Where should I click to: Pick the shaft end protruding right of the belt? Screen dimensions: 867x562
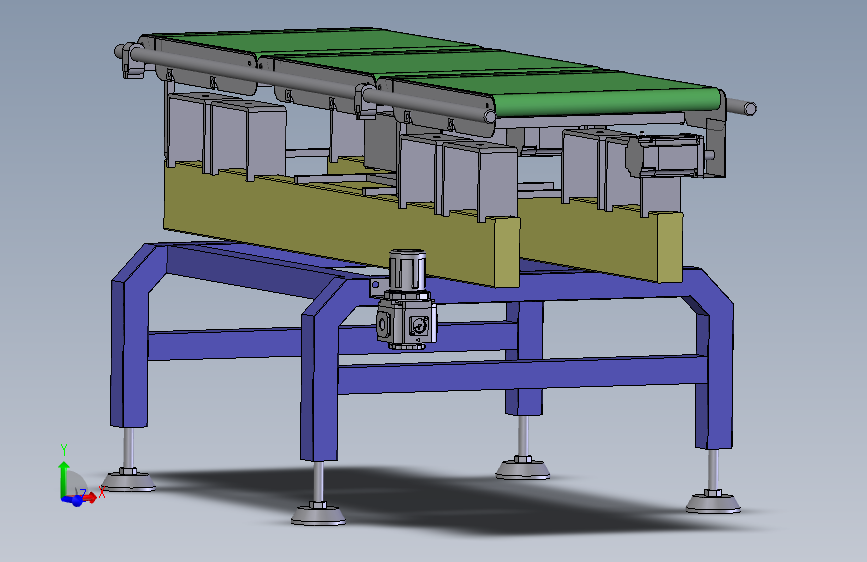point(741,106)
